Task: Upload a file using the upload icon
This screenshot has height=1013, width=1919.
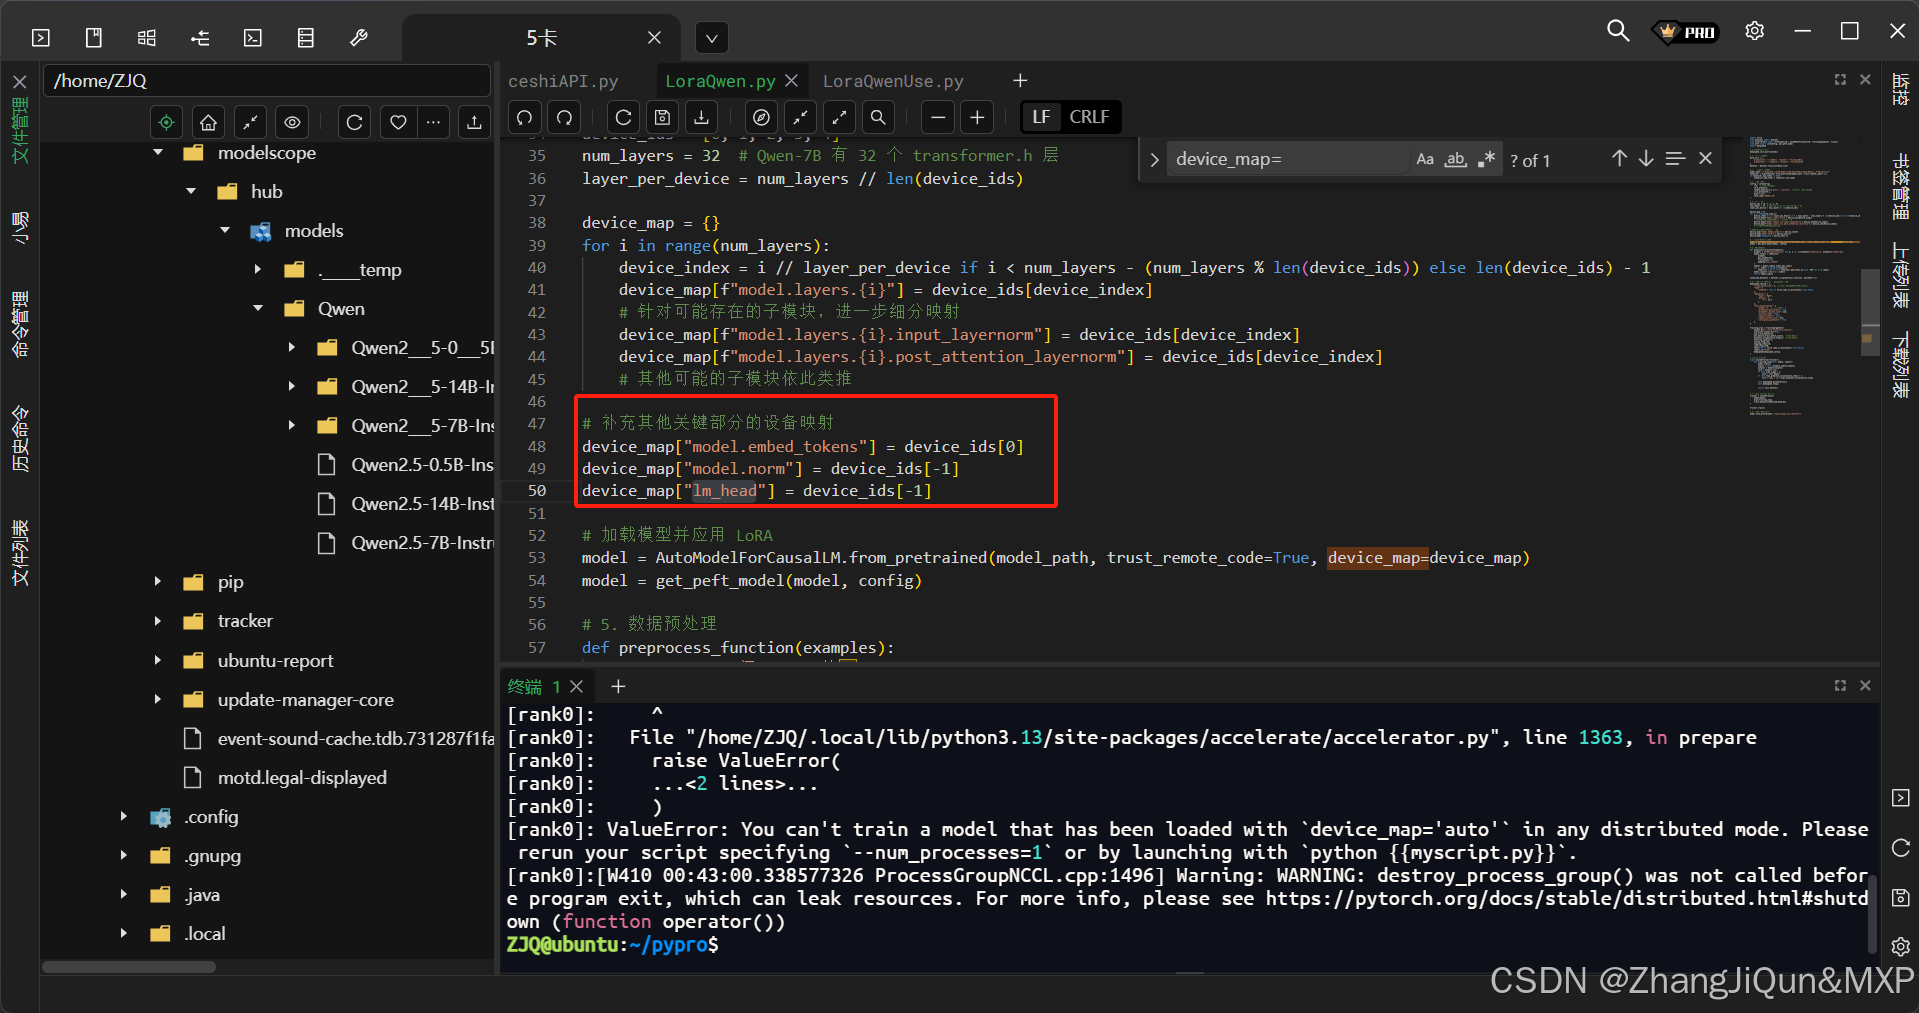Action: [x=474, y=122]
